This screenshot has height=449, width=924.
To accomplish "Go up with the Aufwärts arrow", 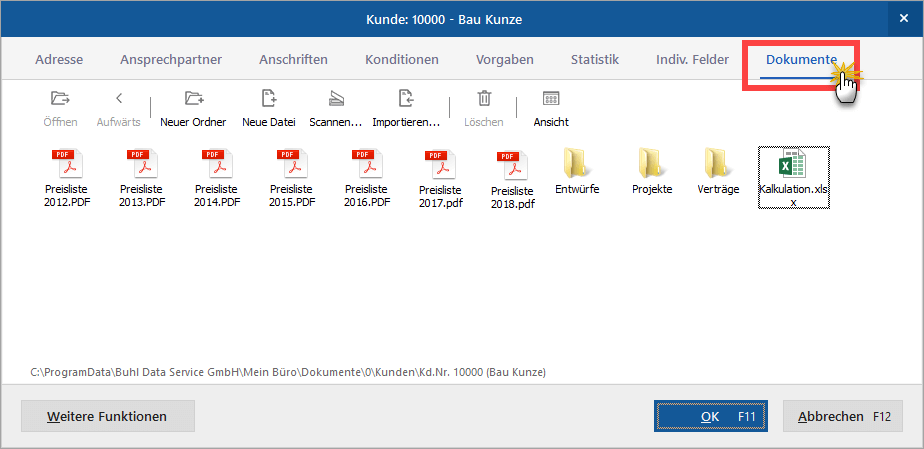I will (118, 98).
